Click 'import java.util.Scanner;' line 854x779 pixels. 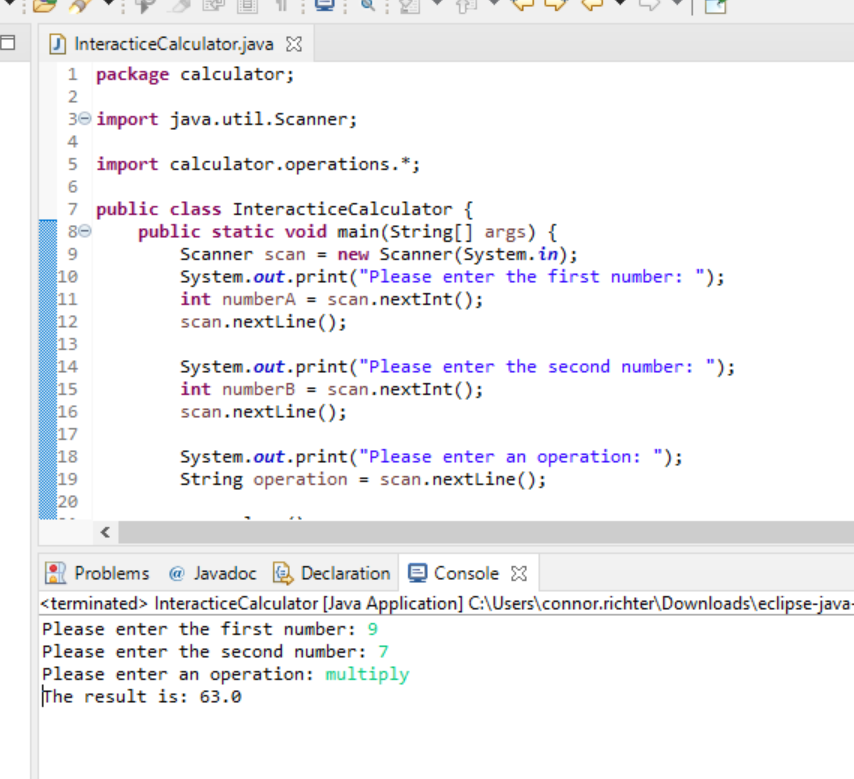[227, 119]
